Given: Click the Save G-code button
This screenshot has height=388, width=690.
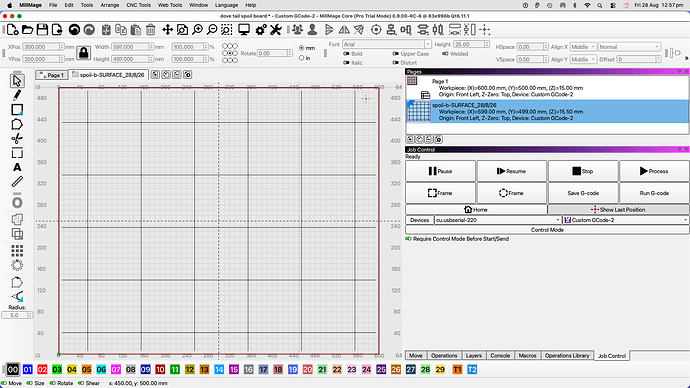Looking at the screenshot, I should [x=583, y=193].
